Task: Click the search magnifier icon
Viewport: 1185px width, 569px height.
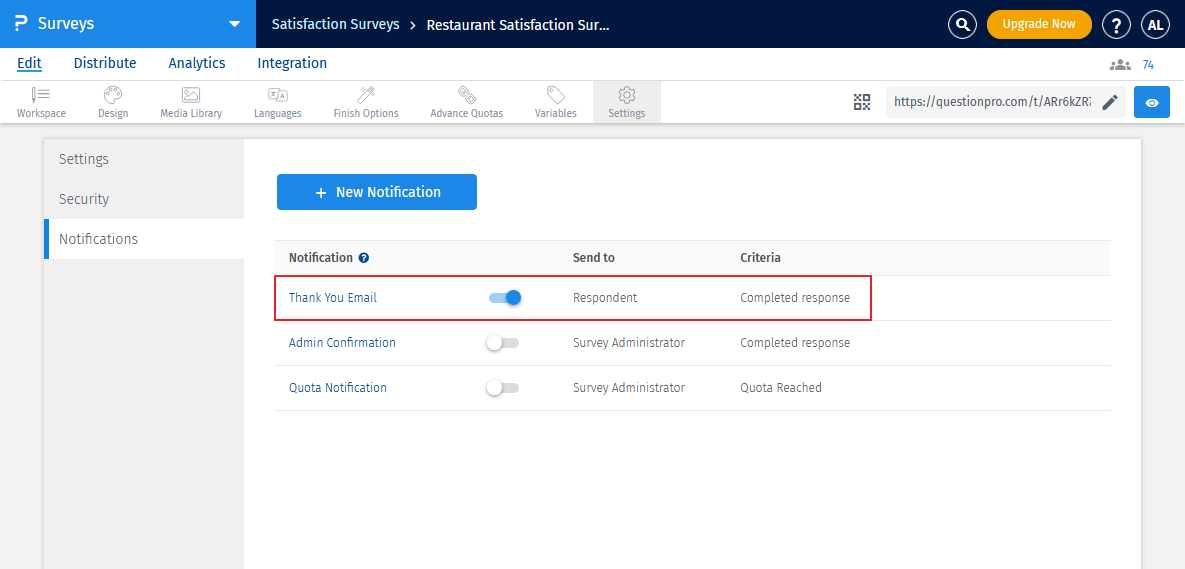Action: tap(962, 24)
